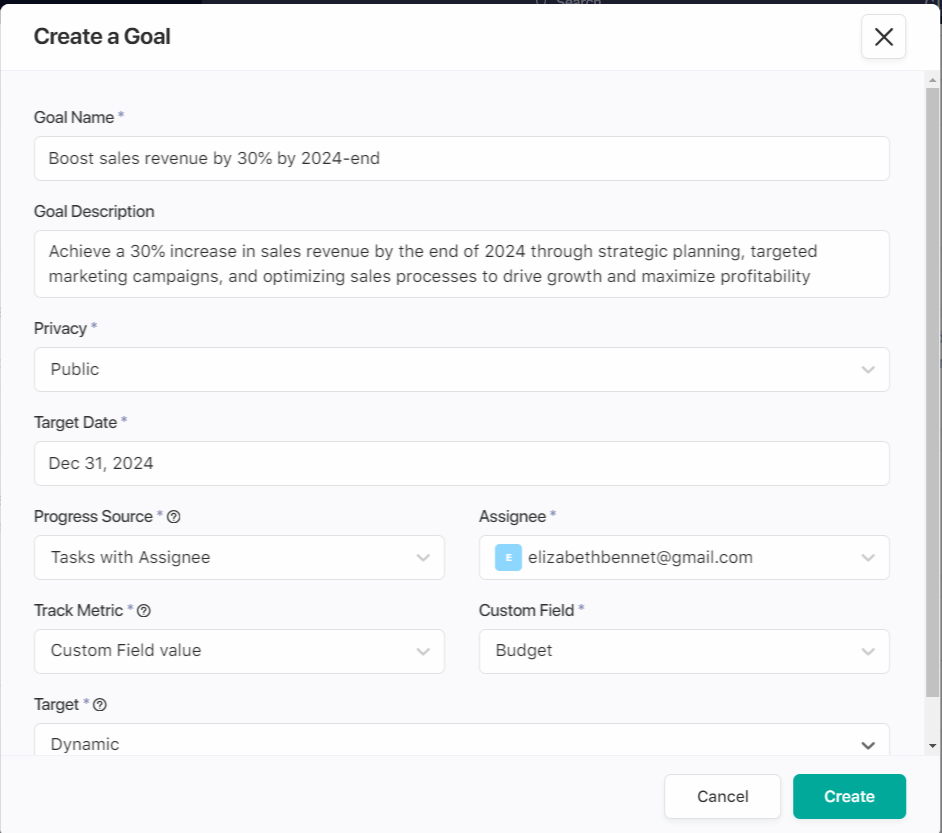Open the Assignee dropdown chevron
Image resolution: width=942 pixels, height=833 pixels.
click(x=867, y=558)
